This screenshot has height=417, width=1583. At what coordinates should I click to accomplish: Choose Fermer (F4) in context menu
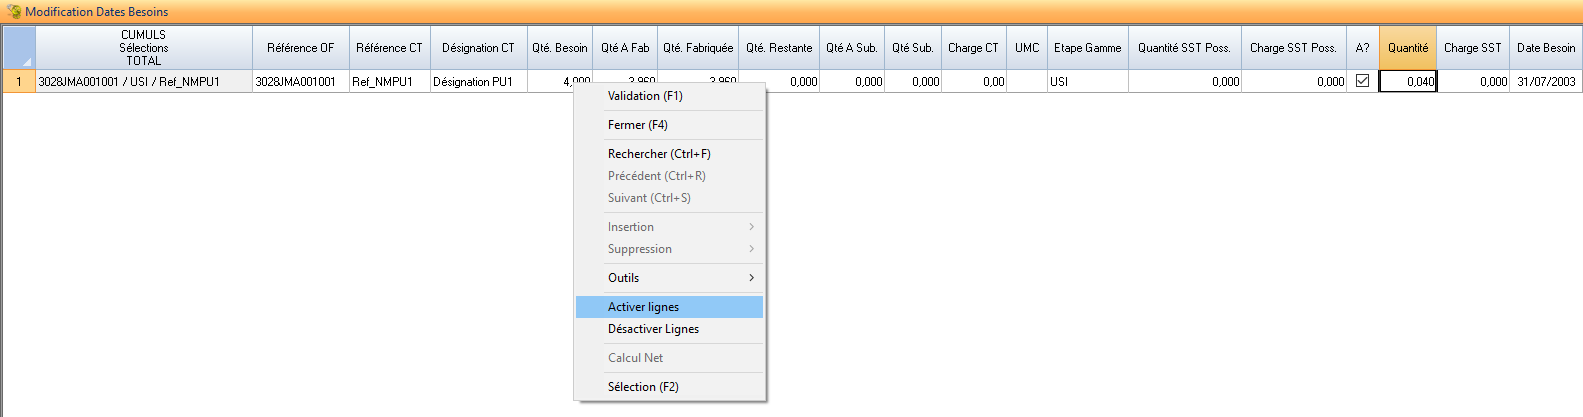[x=668, y=125]
